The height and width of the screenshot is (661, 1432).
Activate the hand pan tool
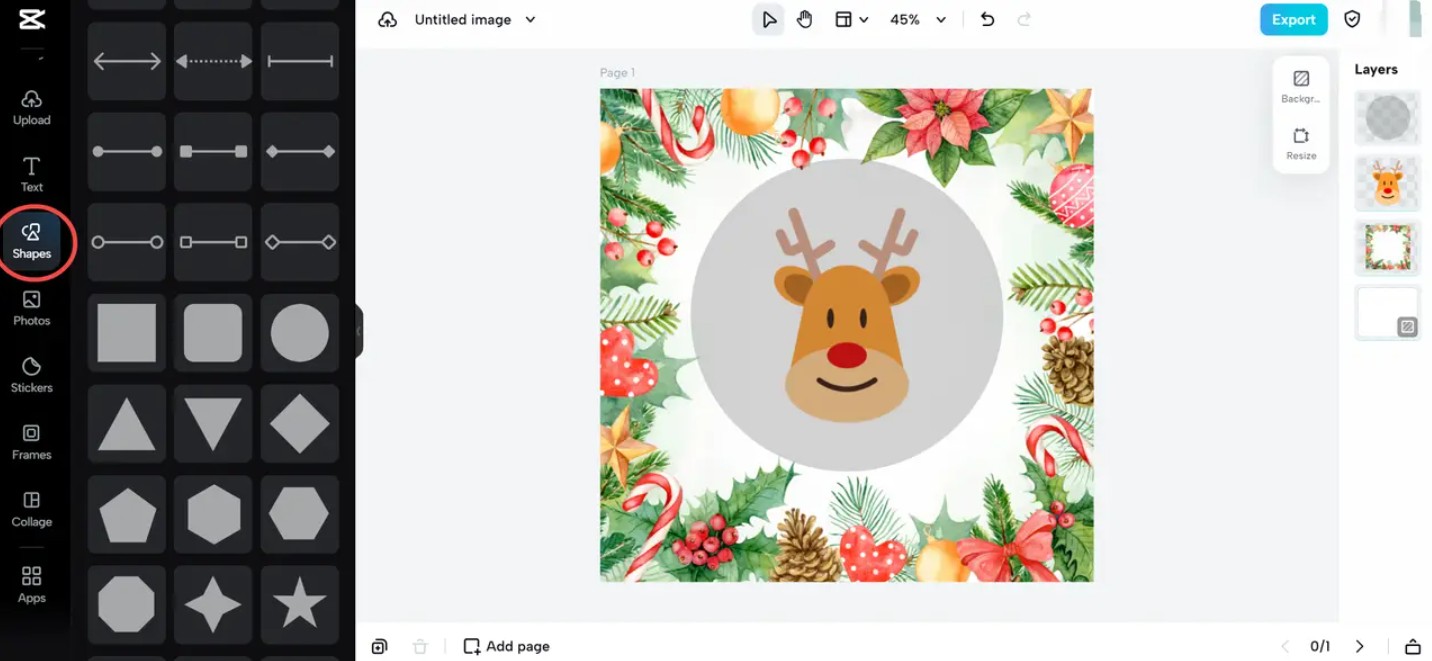(805, 20)
